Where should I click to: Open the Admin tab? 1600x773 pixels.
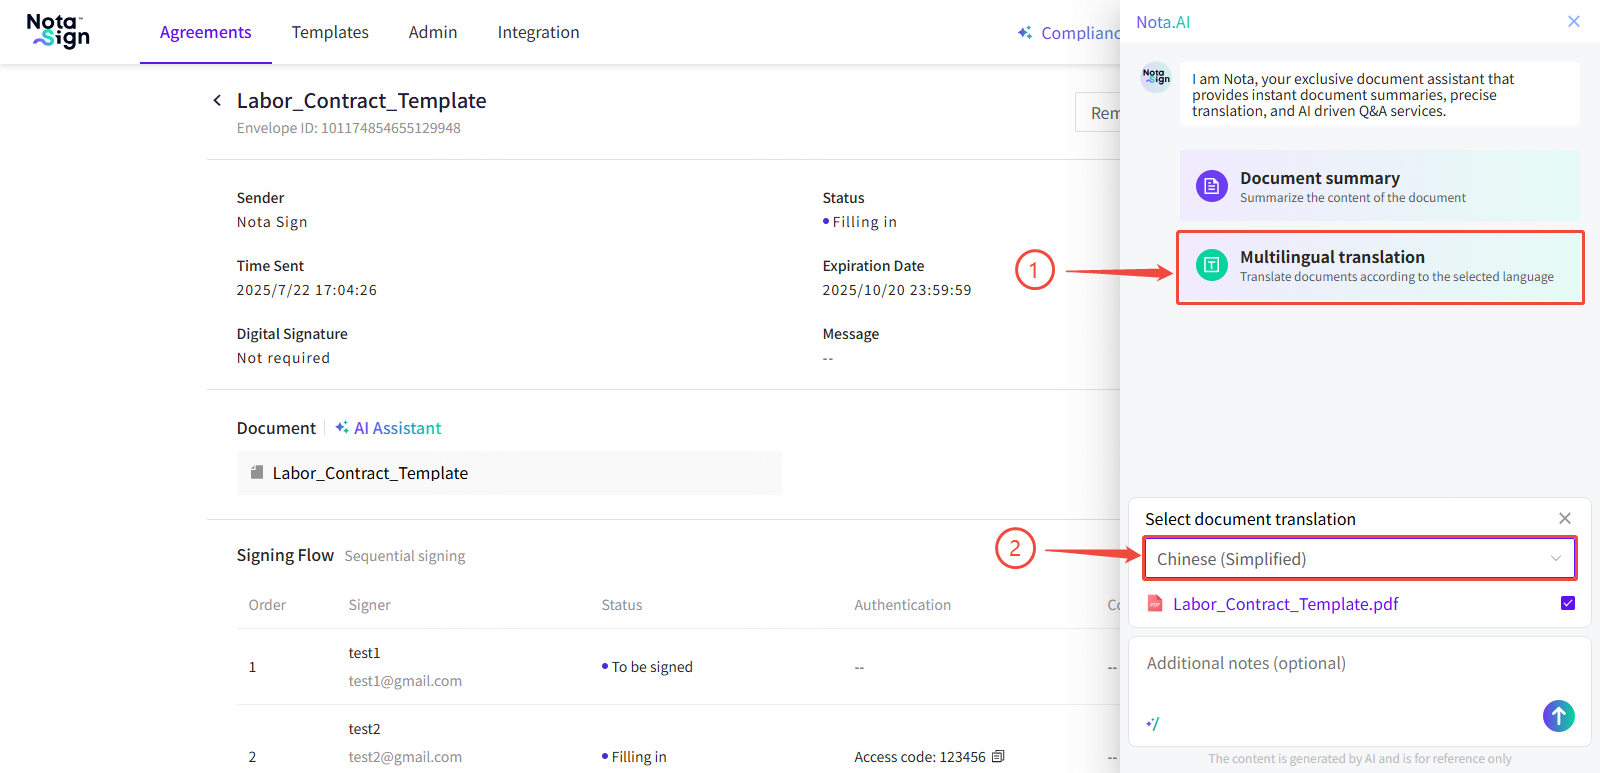433,32
